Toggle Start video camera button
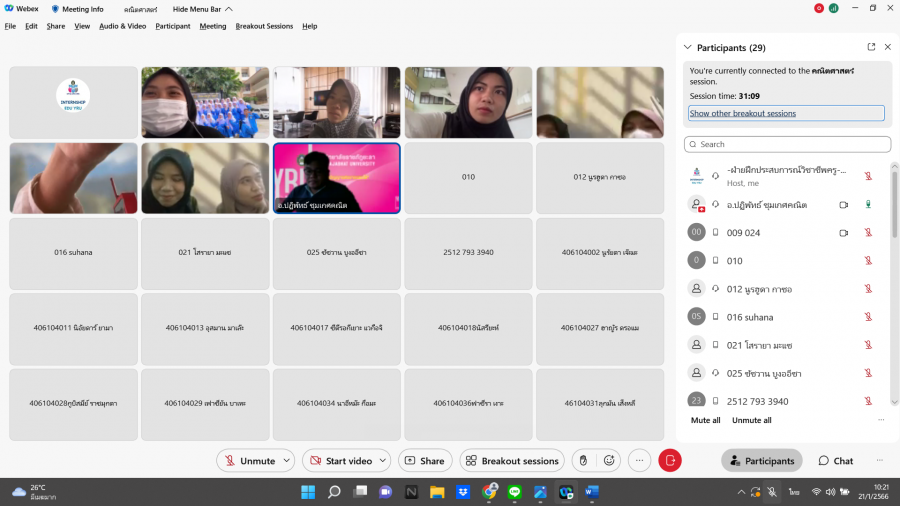 pos(340,461)
